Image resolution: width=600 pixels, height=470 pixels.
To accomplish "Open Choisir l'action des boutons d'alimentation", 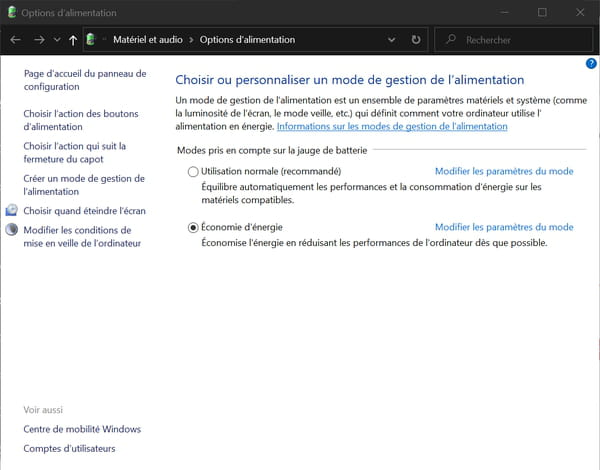I will click(x=81, y=120).
